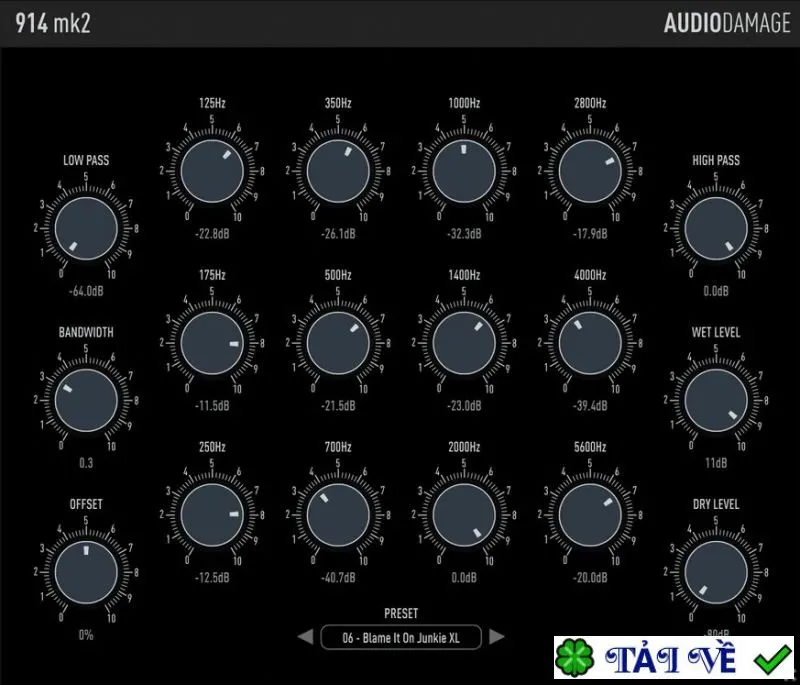Viewport: 800px width, 685px height.
Task: Click the OFFSET knob
Action: coord(86,572)
